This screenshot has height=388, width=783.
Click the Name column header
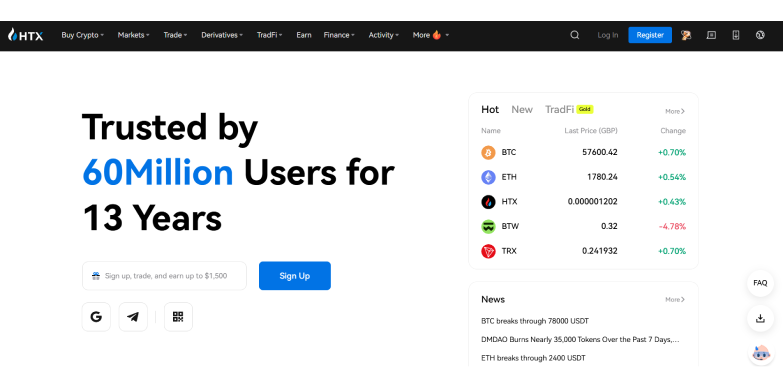(x=491, y=131)
